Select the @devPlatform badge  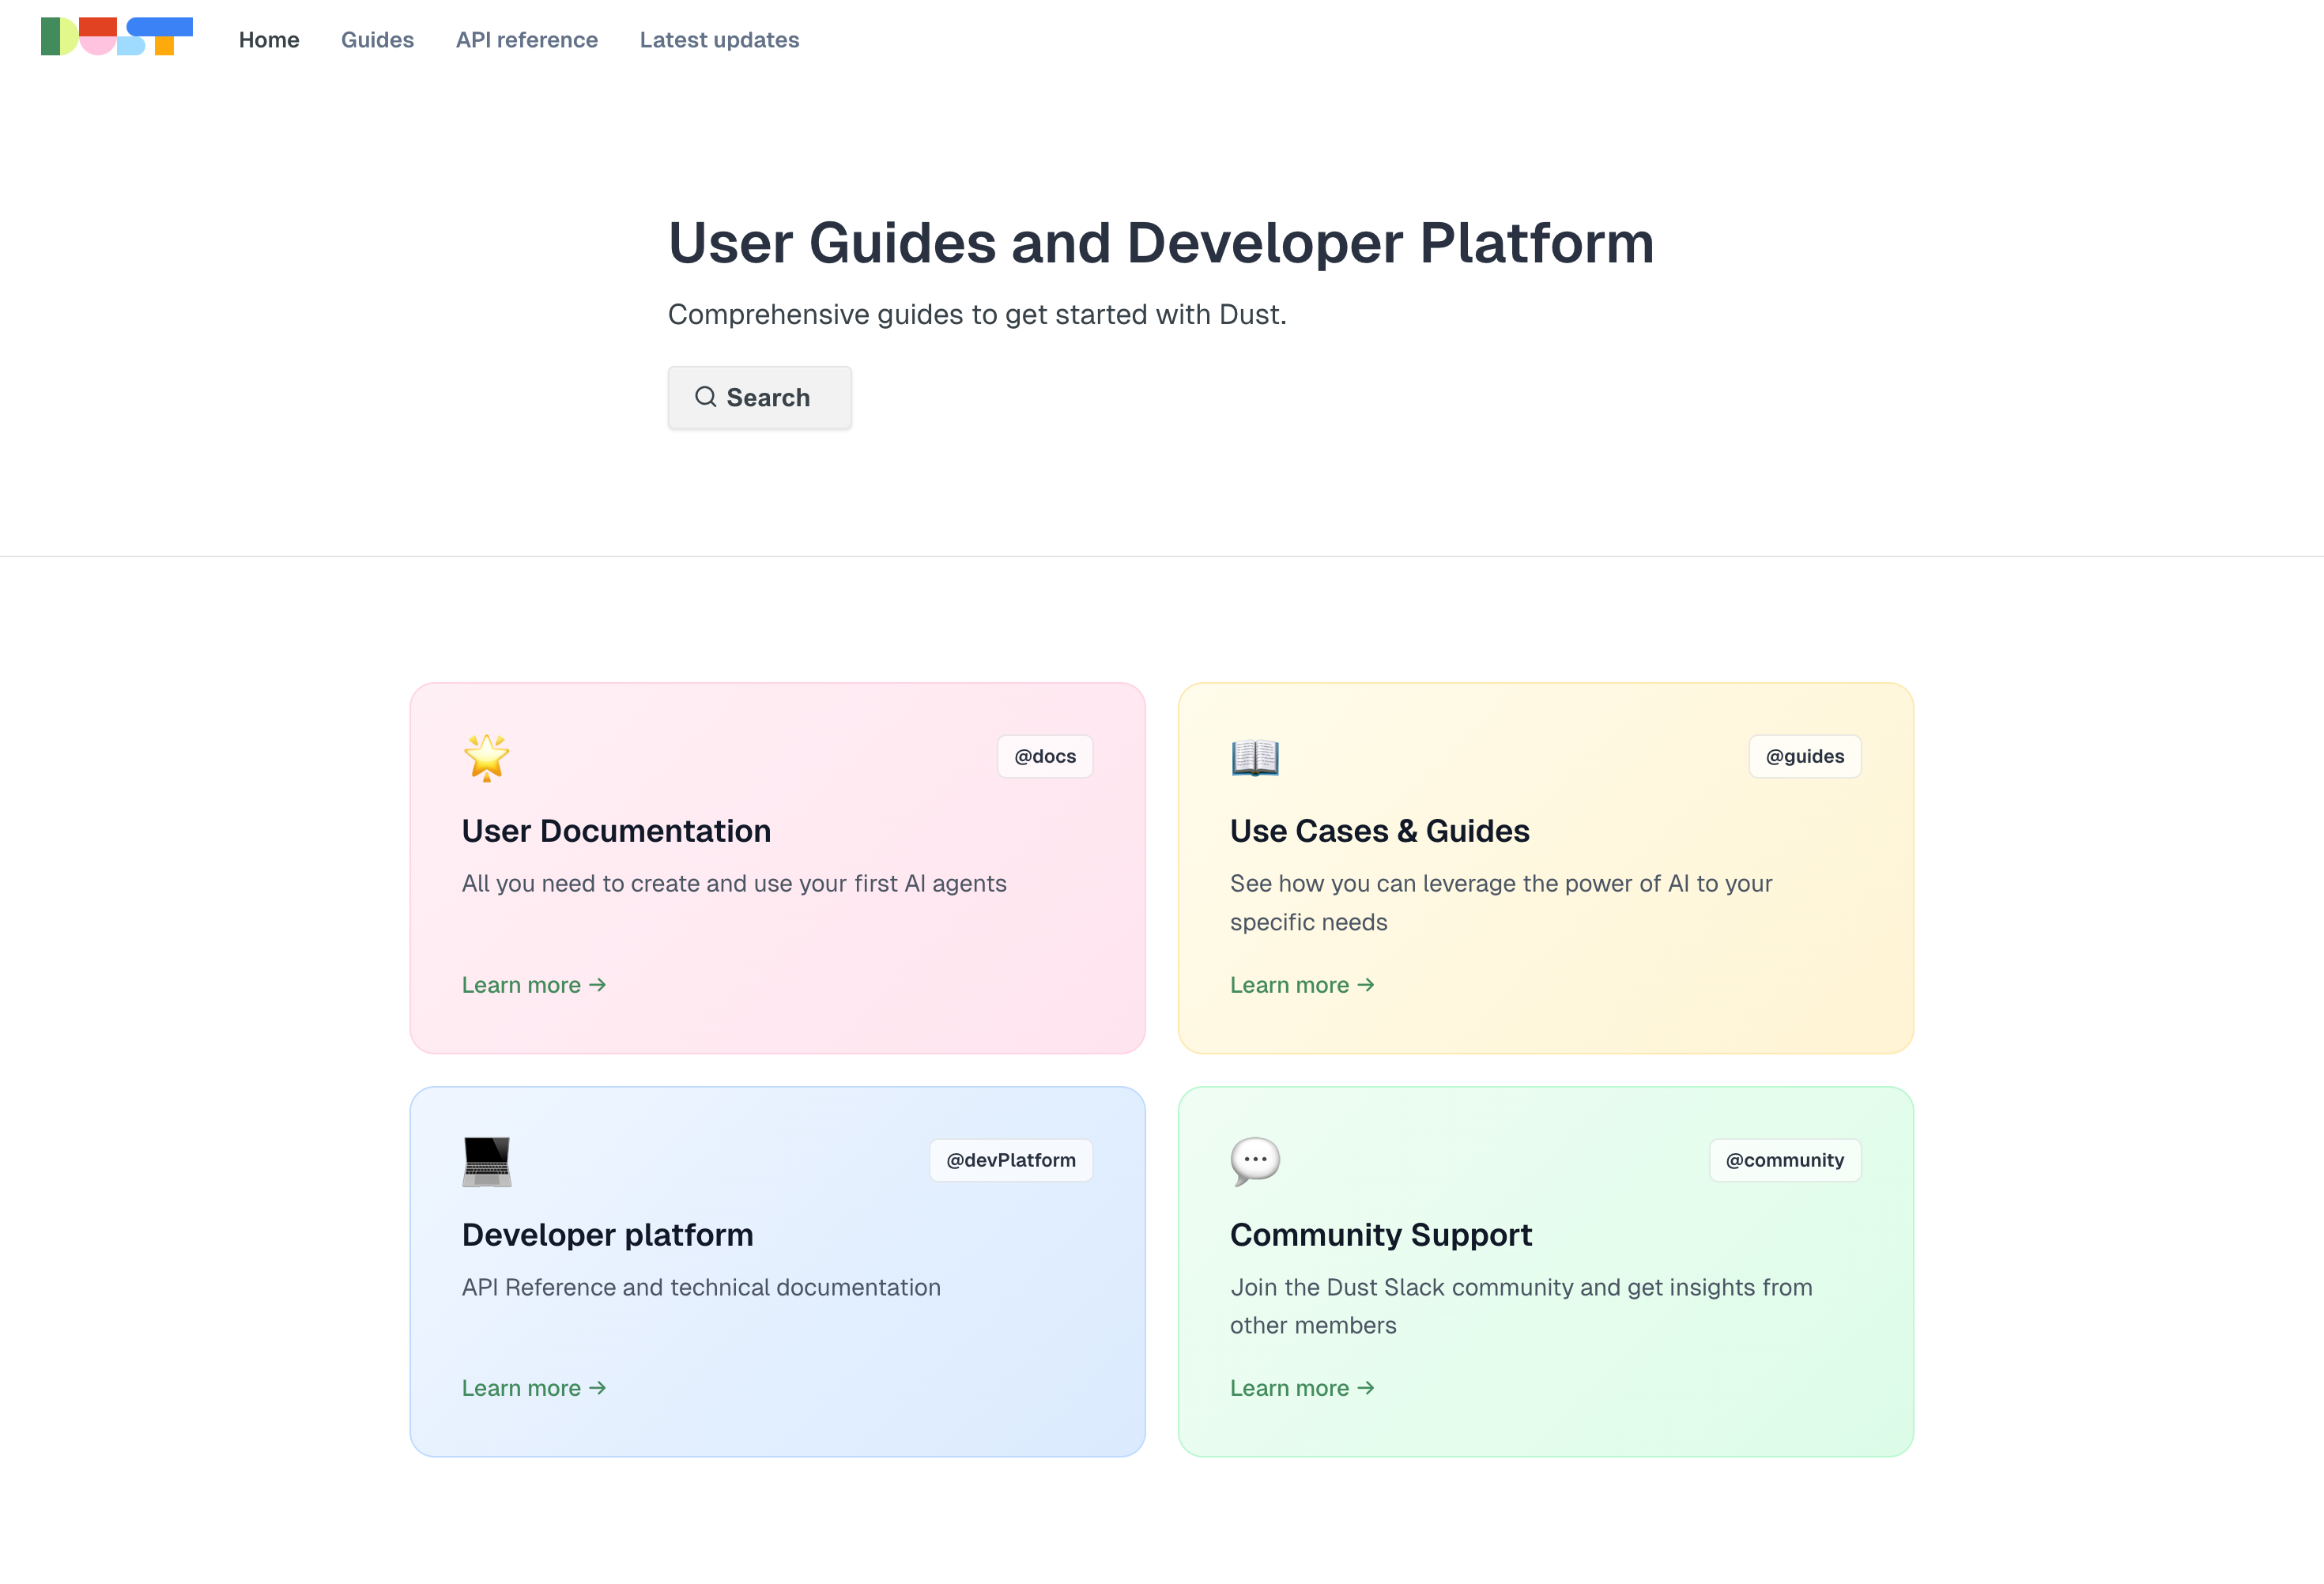[x=1010, y=1160]
